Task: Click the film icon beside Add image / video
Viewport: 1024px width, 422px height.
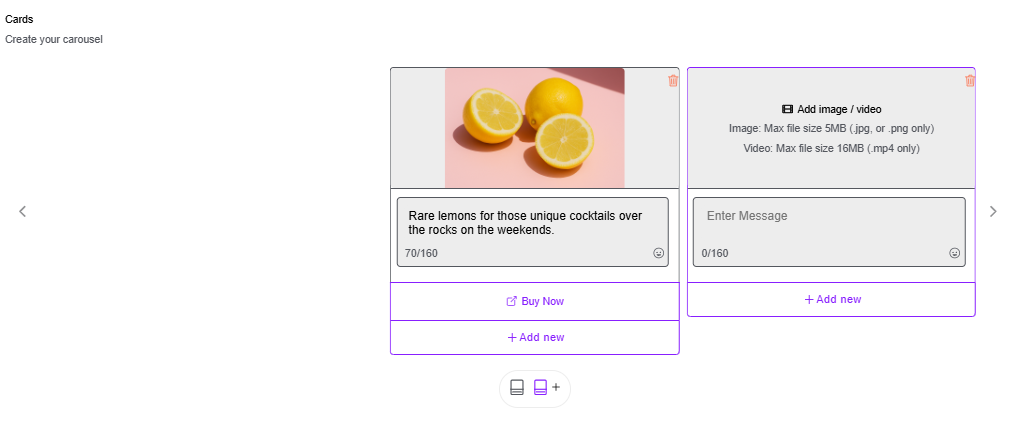Action: 788,109
